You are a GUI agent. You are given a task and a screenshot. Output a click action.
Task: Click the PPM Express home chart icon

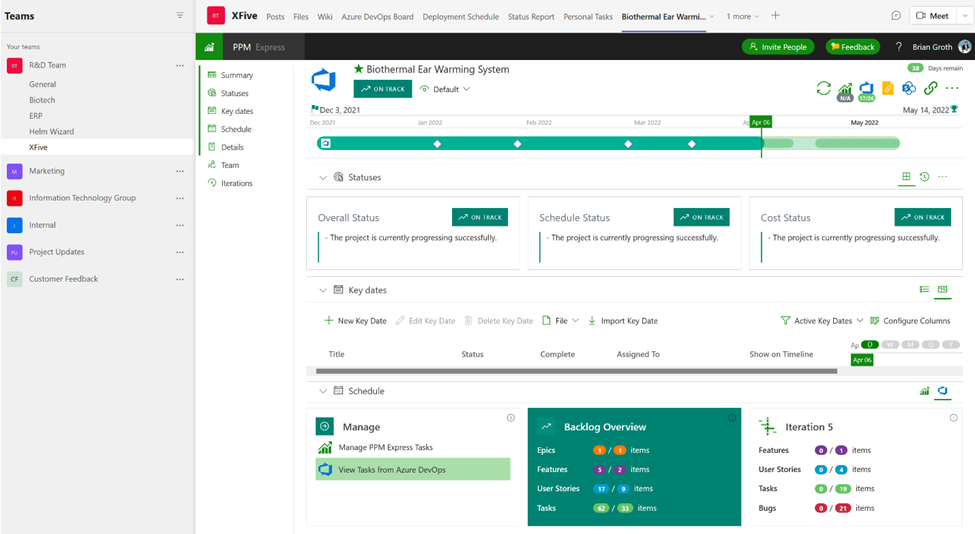click(210, 47)
